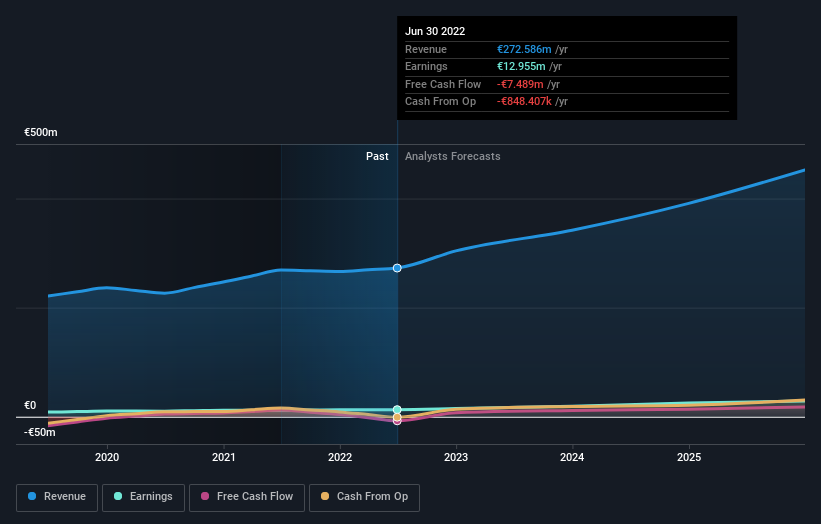The image size is (821, 524).
Task: Toggle the Earnings legend series
Action: (x=143, y=497)
